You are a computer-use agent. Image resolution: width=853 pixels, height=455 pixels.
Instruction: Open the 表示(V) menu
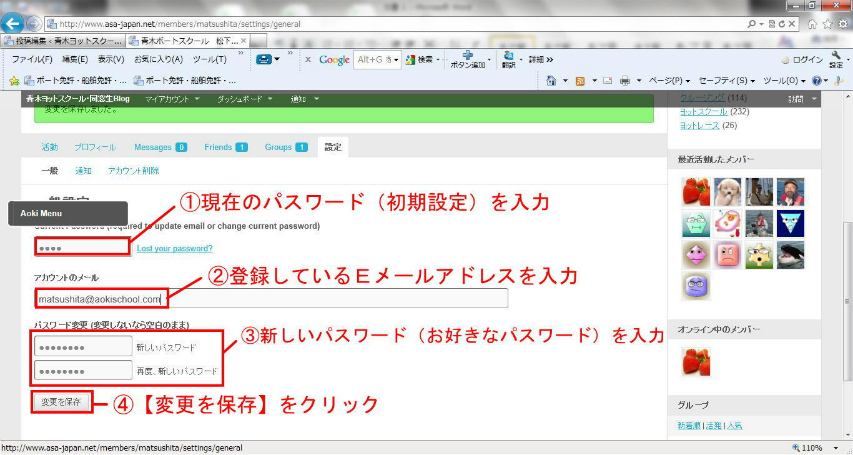point(111,59)
